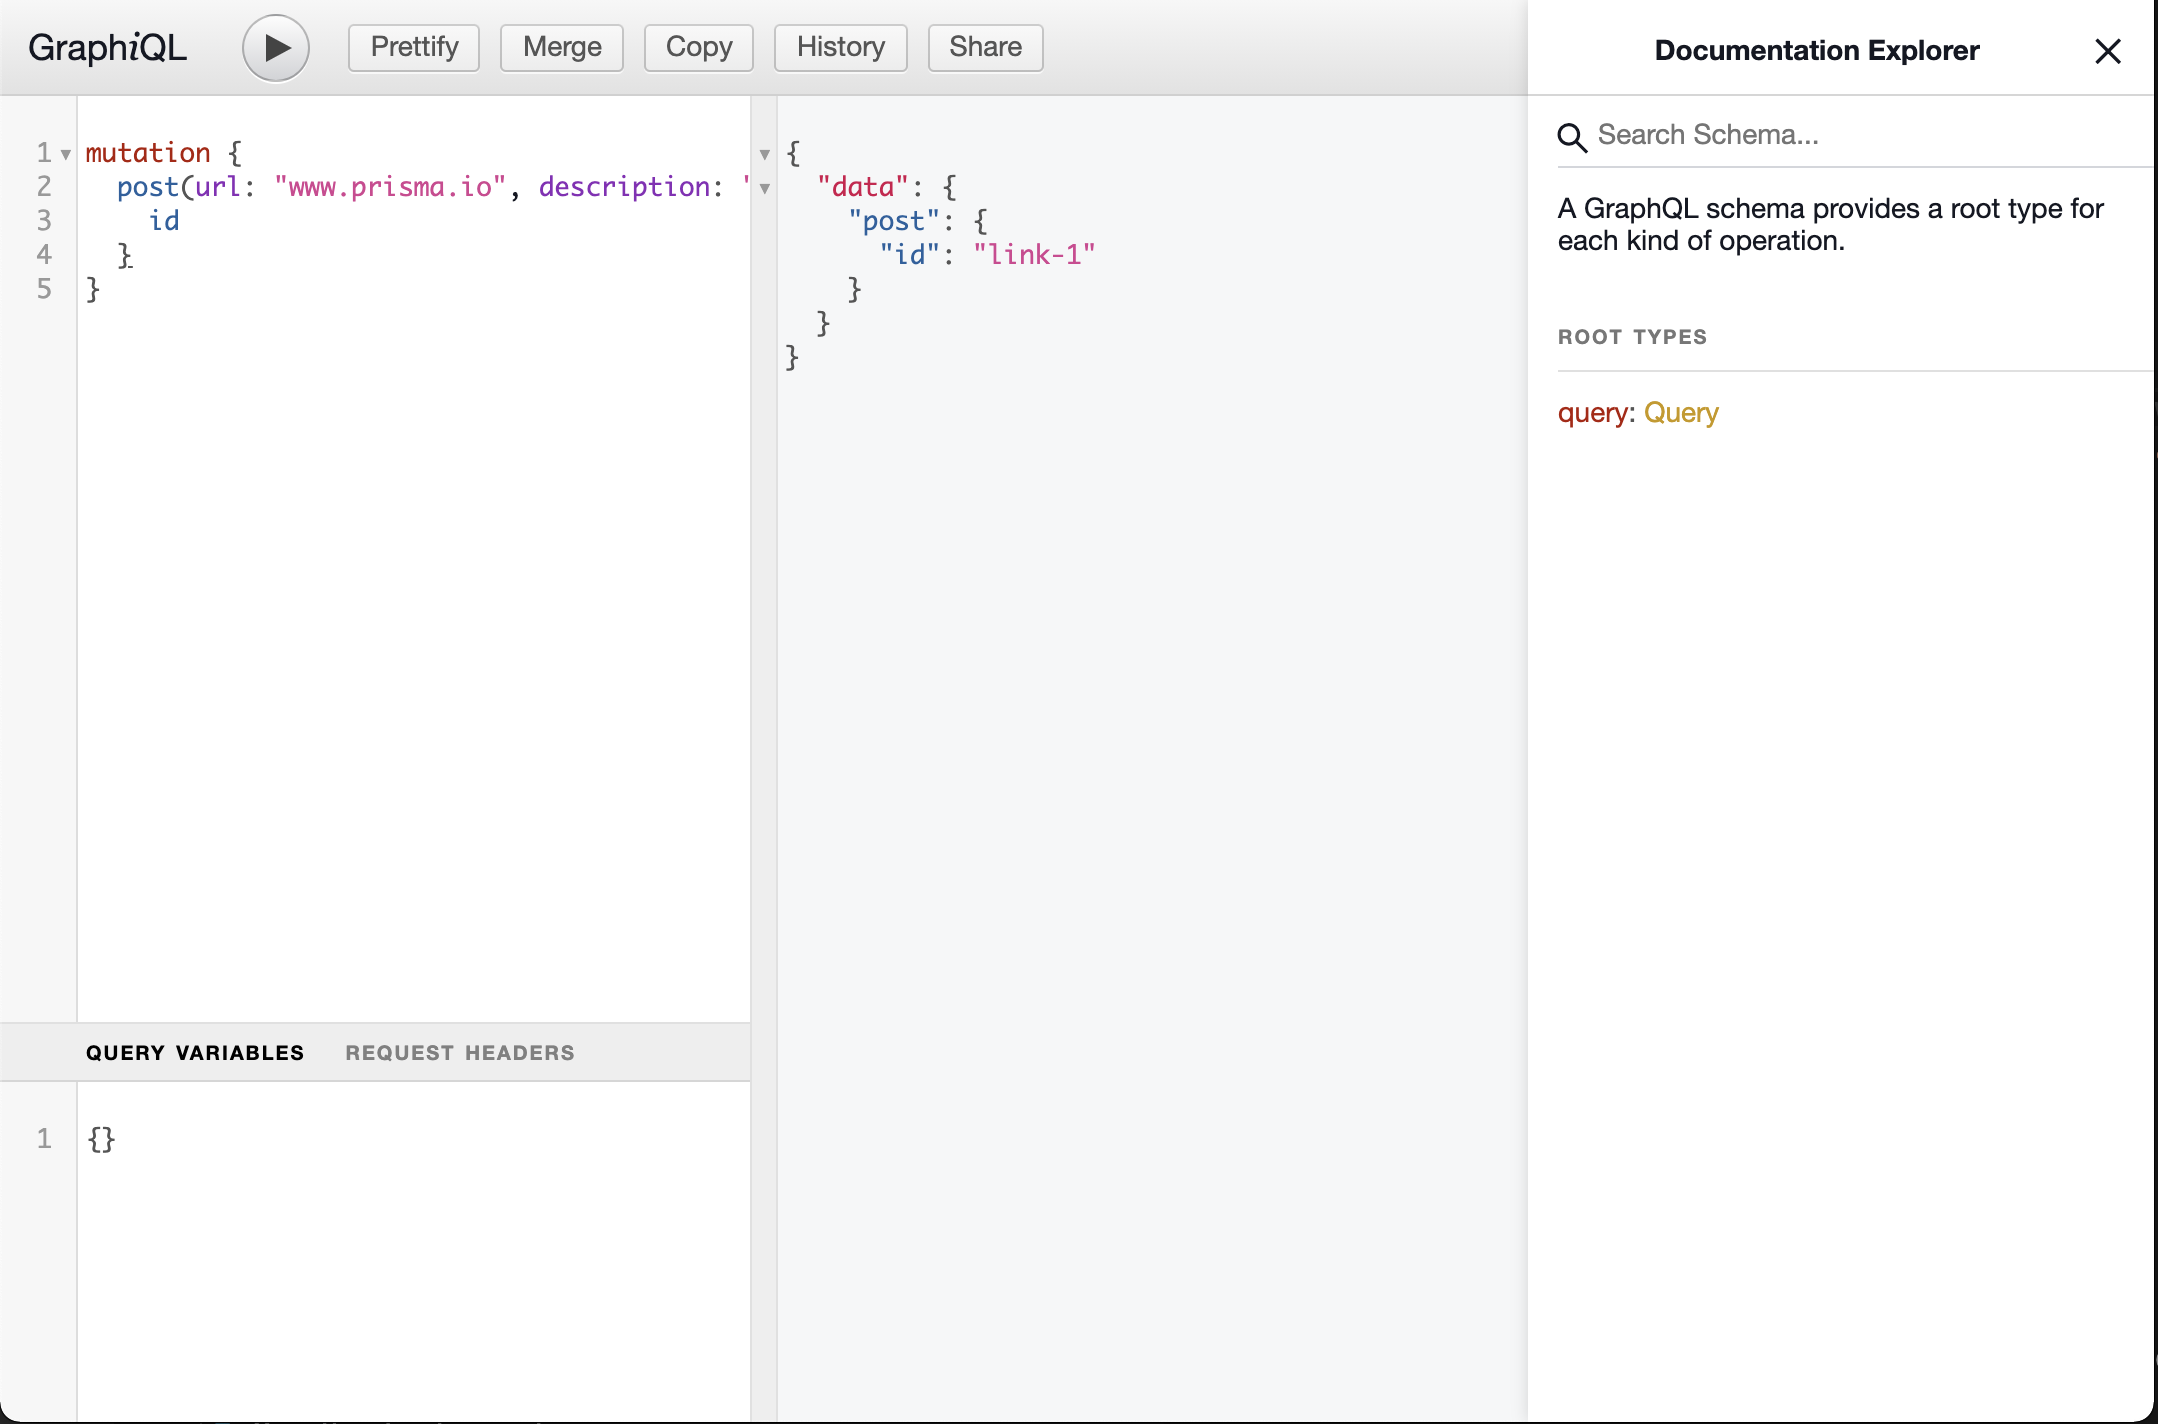Fold the "data" object in the result pane
This screenshot has height=1424, width=2158.
point(765,188)
